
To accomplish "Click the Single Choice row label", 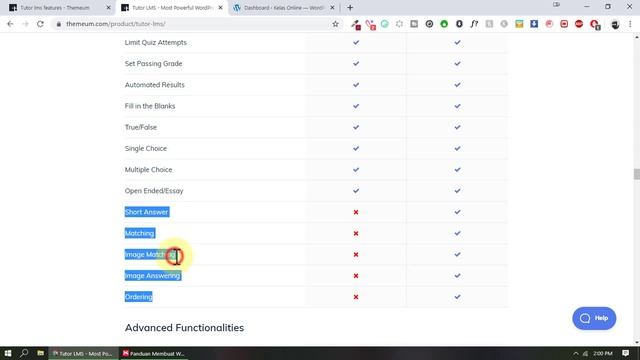I will pos(146,149).
